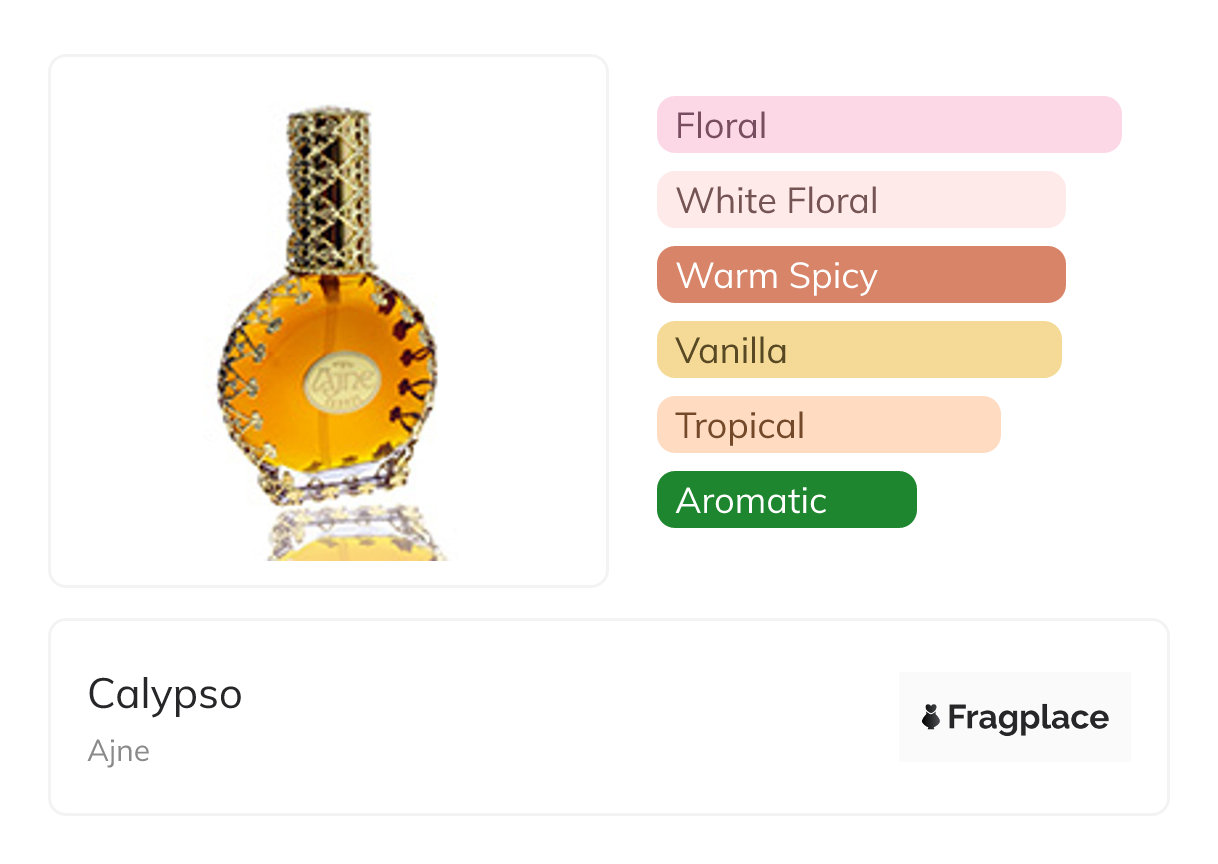This screenshot has height=864, width=1218.
Task: Open the Fragplace wordmark link
Action: click(x=1027, y=717)
